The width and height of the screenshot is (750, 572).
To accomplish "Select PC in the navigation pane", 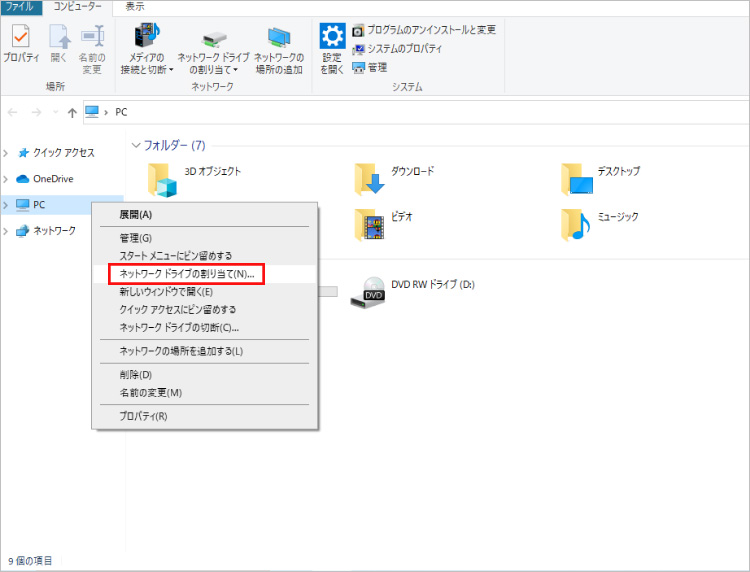I will point(31,205).
